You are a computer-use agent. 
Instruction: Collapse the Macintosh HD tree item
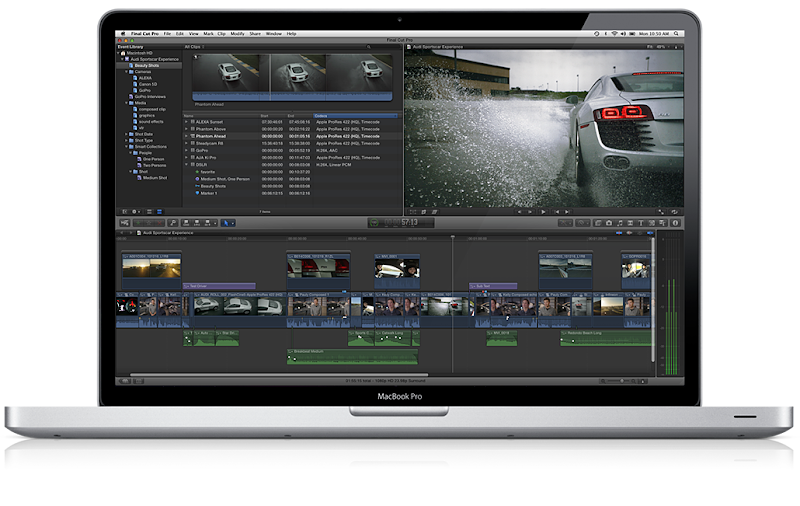119,53
